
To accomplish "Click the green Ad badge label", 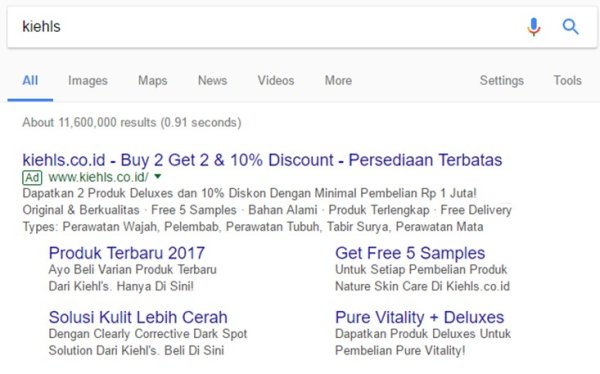I will (x=32, y=177).
